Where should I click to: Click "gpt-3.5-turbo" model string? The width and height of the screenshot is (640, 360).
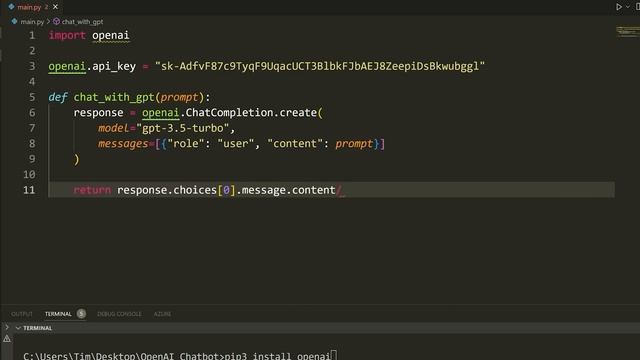[x=183, y=128]
